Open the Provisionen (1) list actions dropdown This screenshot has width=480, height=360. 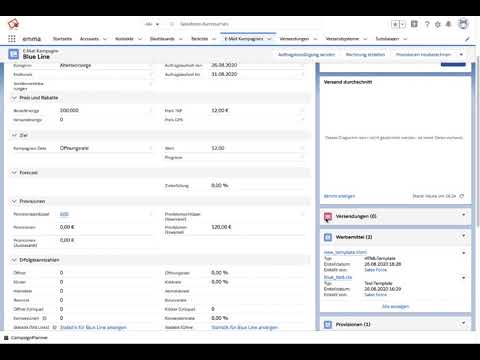(x=464, y=323)
